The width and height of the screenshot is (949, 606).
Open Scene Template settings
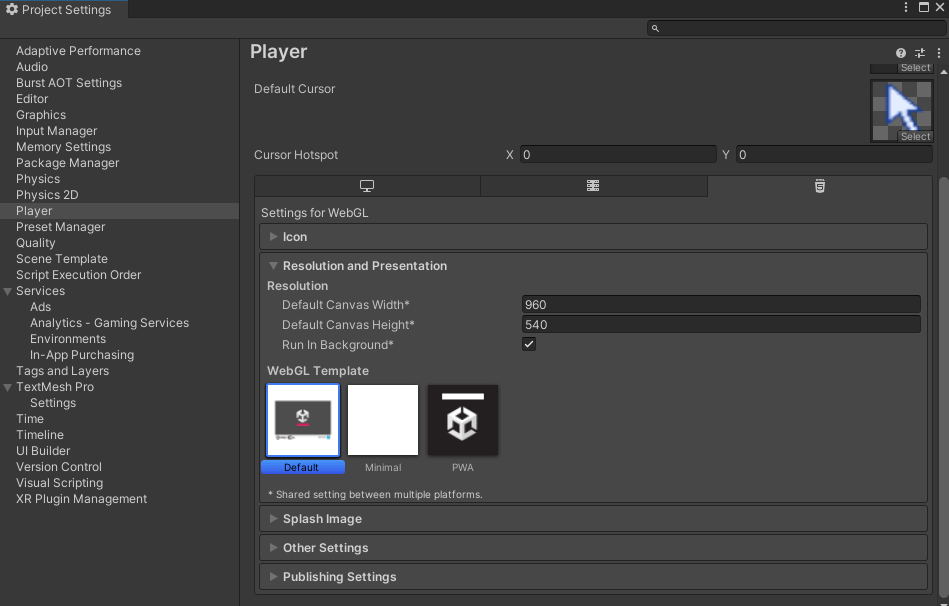[x=62, y=259]
